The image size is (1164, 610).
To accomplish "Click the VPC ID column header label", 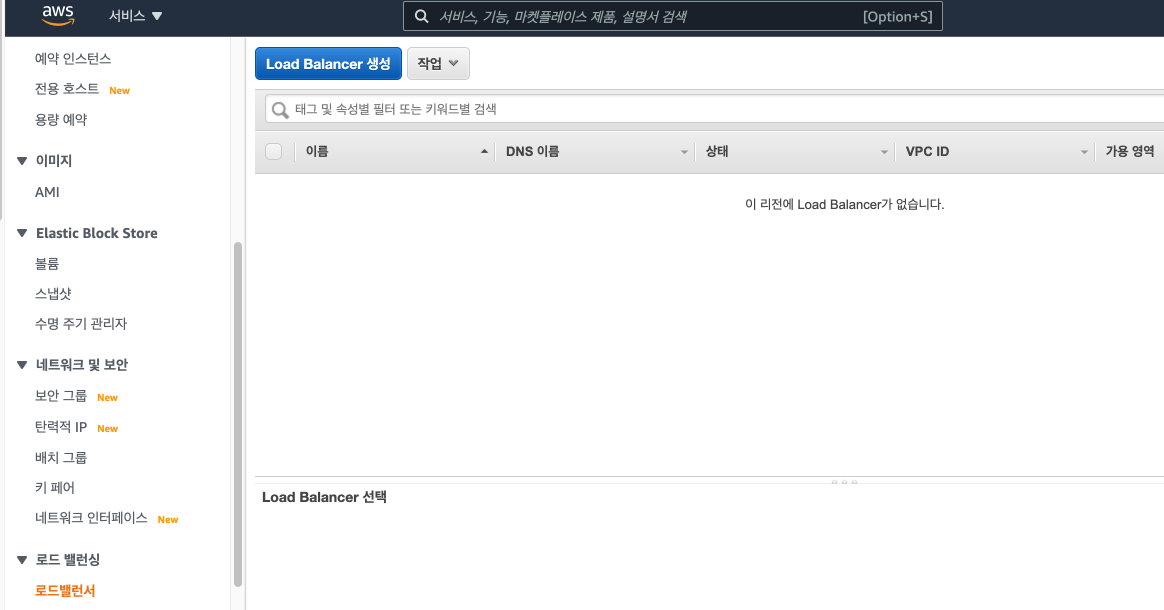I will coord(927,151).
